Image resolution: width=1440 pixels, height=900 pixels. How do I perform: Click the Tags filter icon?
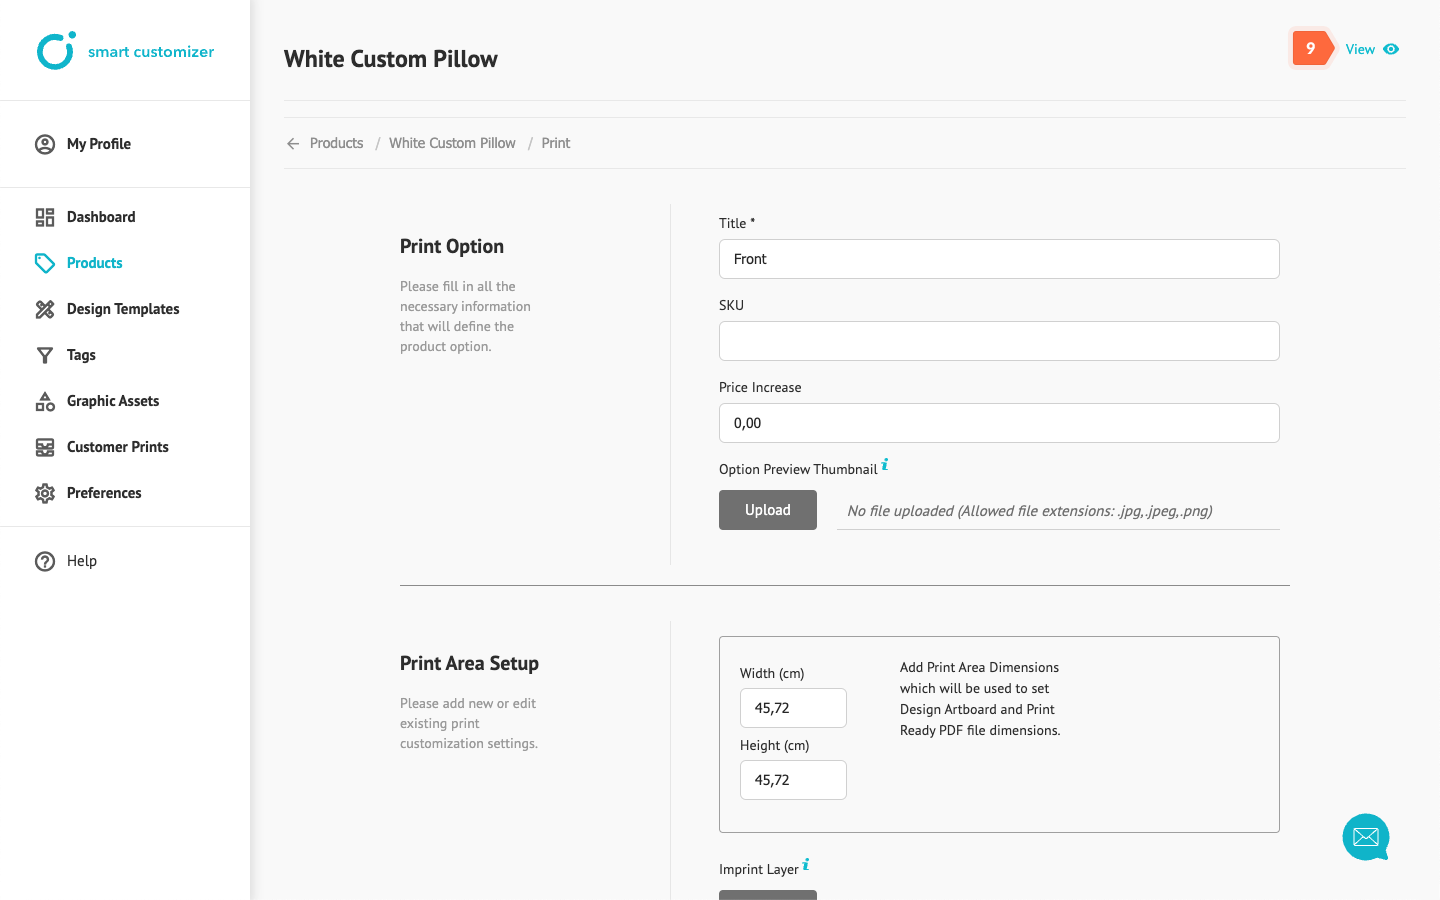pyautogui.click(x=45, y=355)
